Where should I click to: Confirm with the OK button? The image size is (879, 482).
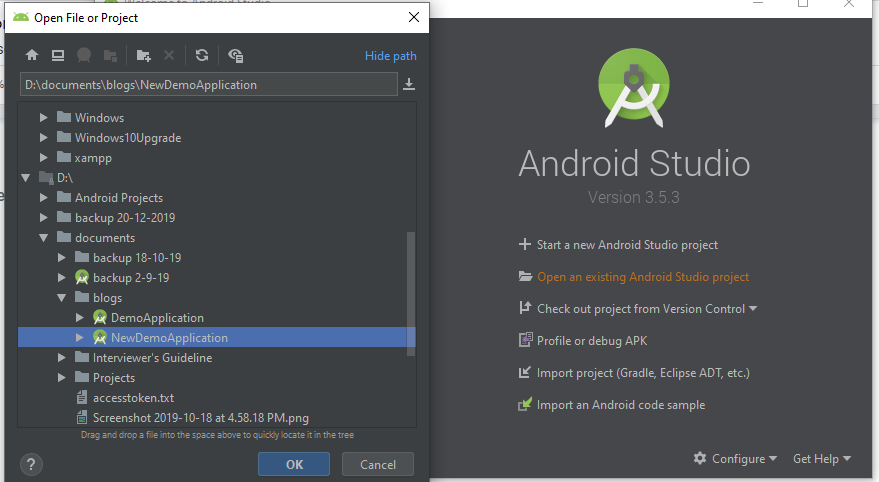(294, 464)
